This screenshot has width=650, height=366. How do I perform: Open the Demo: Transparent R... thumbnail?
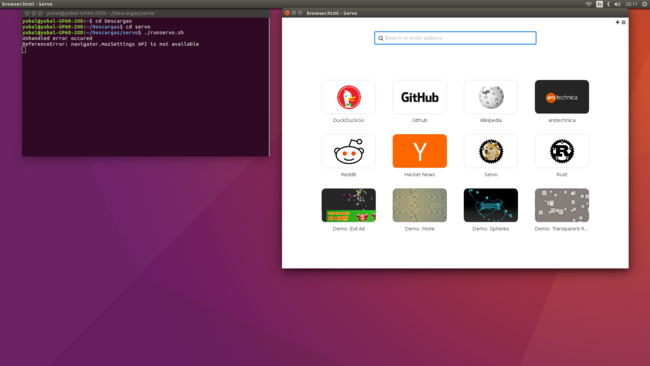[x=562, y=205]
